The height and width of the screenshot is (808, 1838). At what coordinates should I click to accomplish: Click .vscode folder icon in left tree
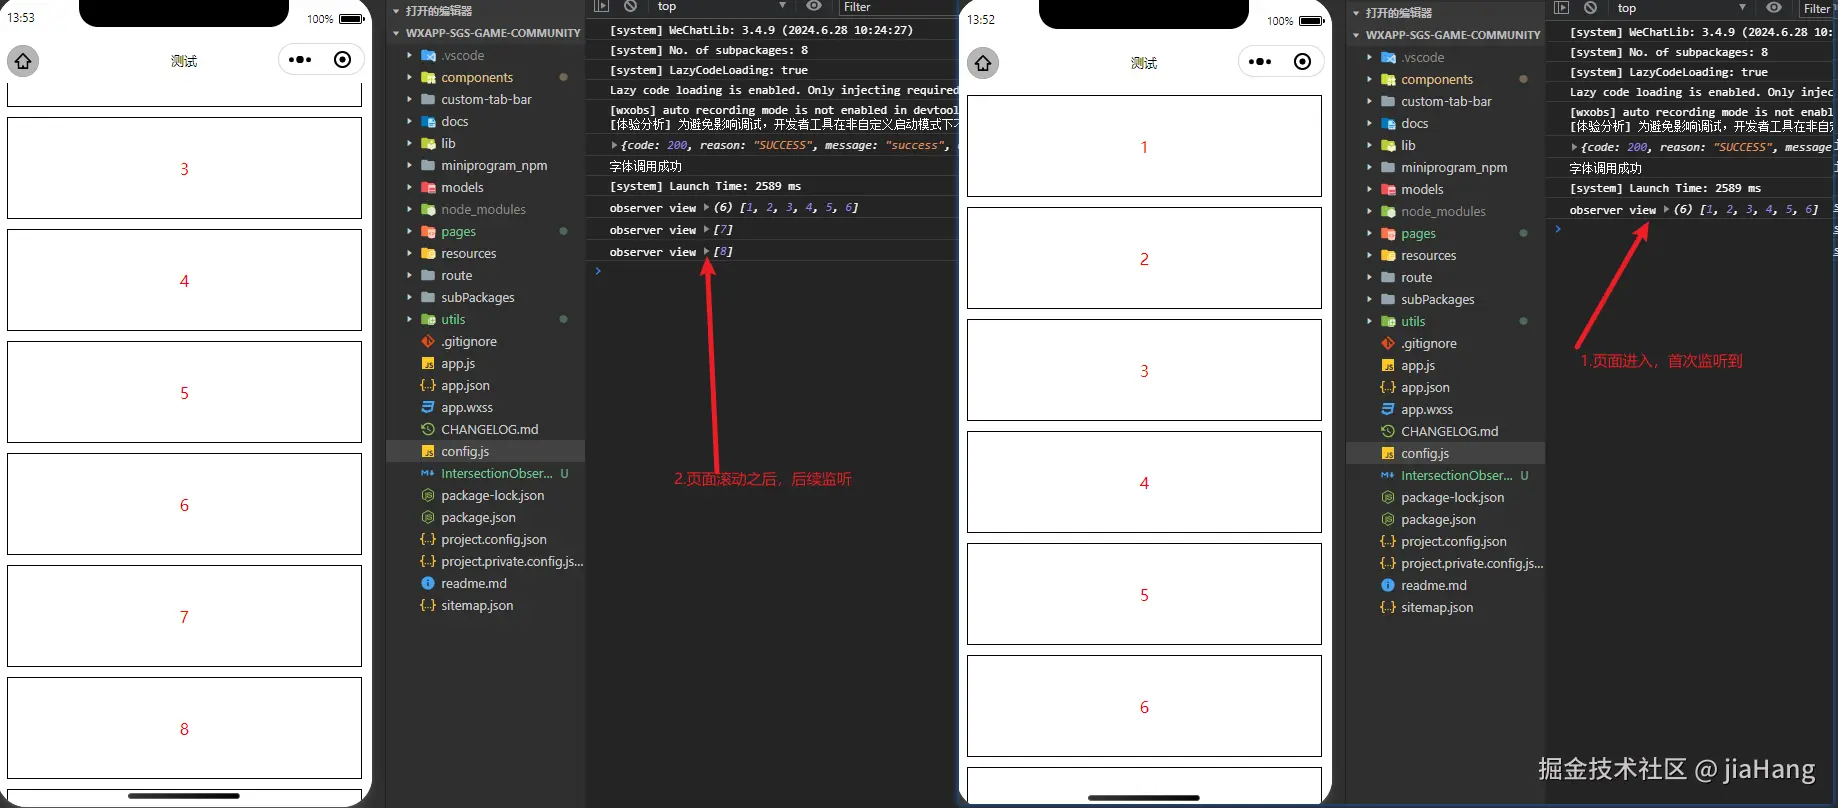coord(428,55)
